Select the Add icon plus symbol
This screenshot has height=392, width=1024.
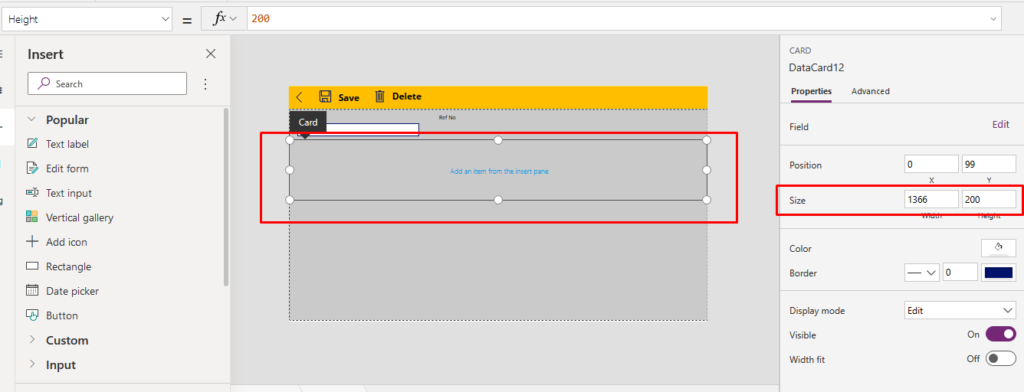[32, 242]
